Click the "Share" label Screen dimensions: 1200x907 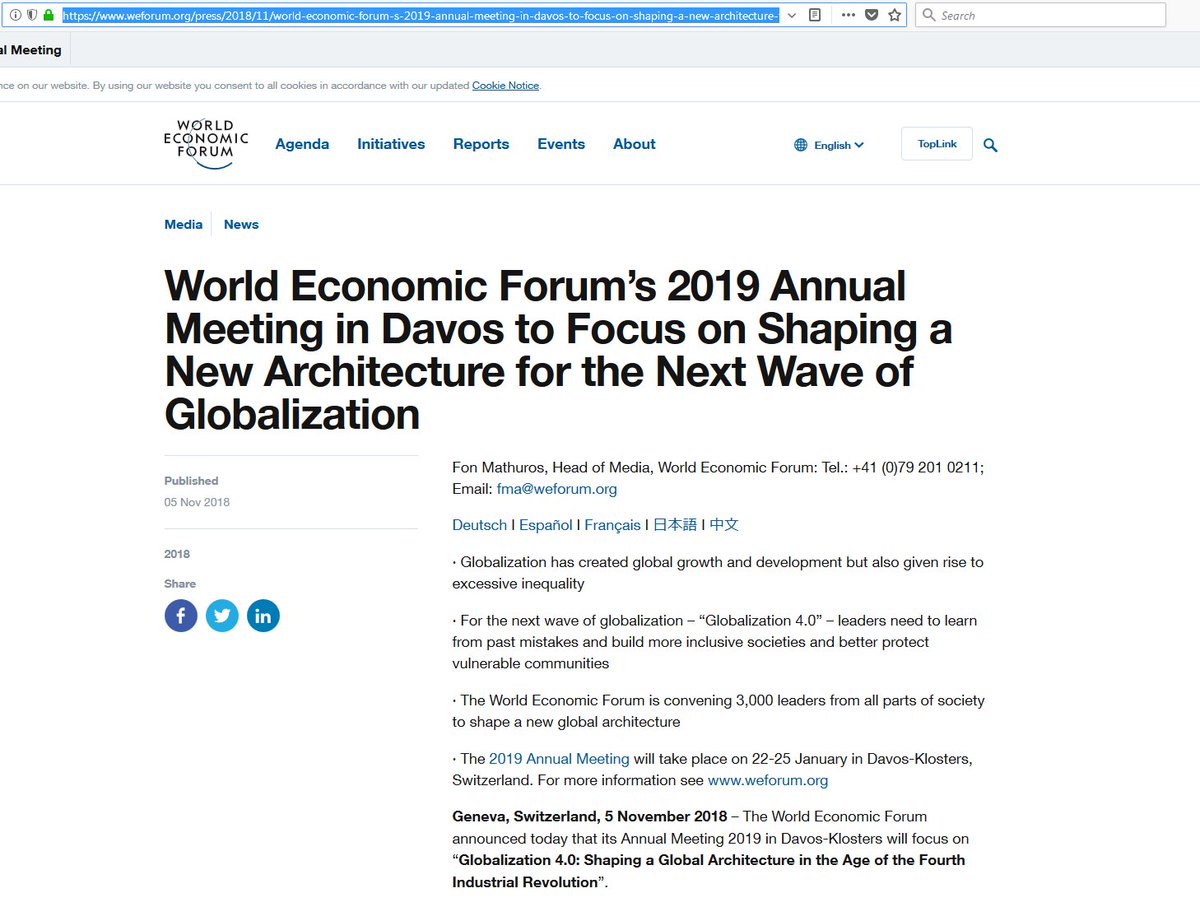point(180,584)
